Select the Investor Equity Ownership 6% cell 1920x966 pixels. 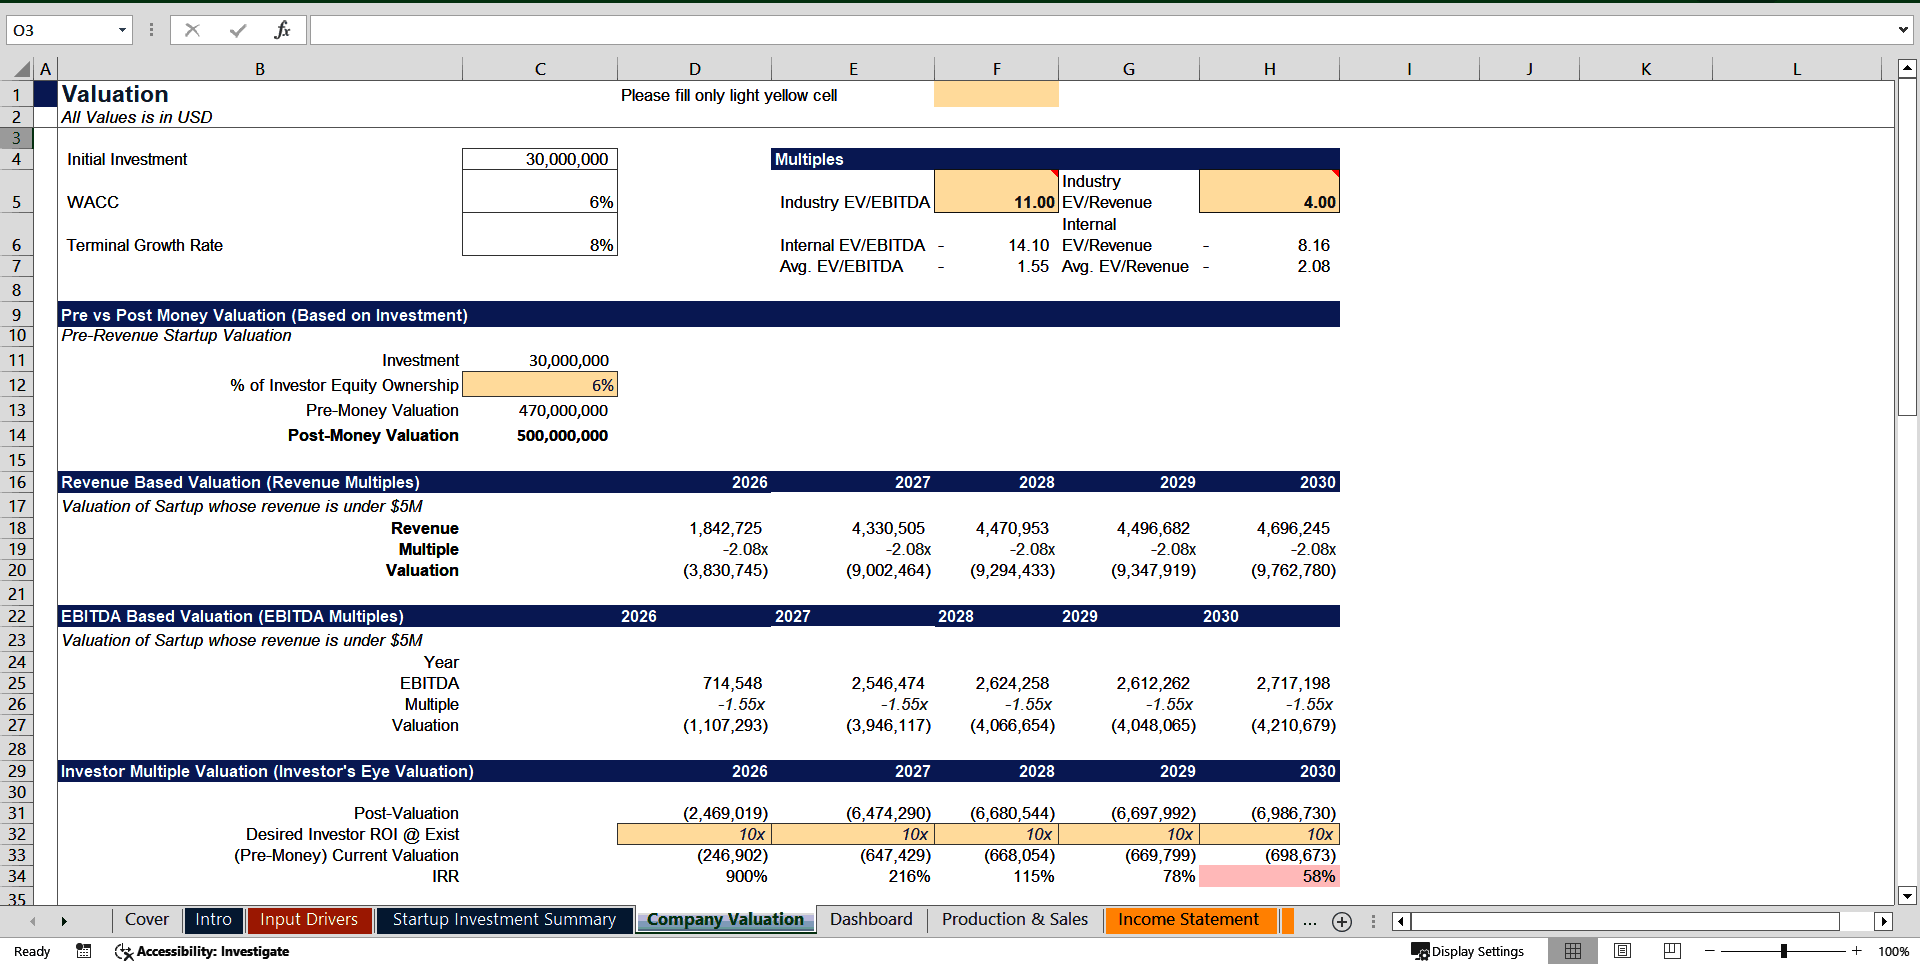tap(540, 385)
